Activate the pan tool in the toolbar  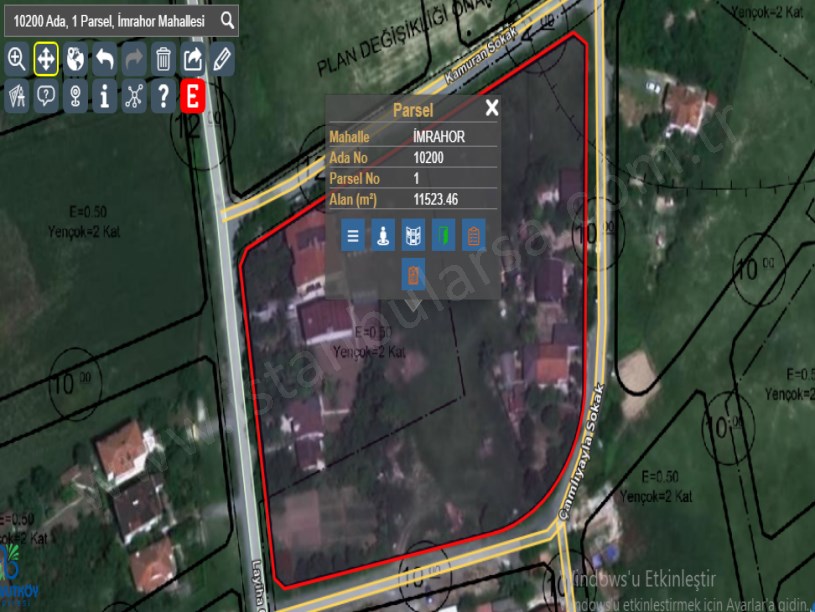pos(47,60)
